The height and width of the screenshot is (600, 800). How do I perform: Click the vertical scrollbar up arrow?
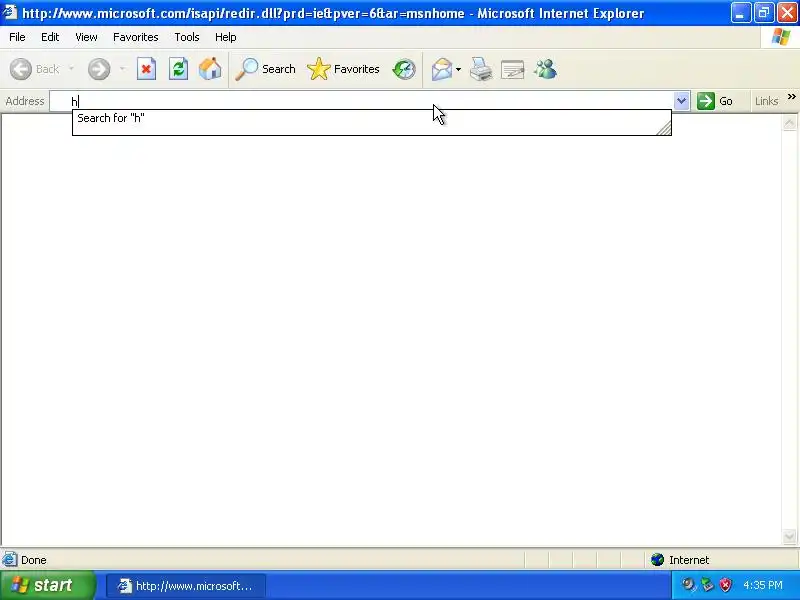[x=789, y=123]
